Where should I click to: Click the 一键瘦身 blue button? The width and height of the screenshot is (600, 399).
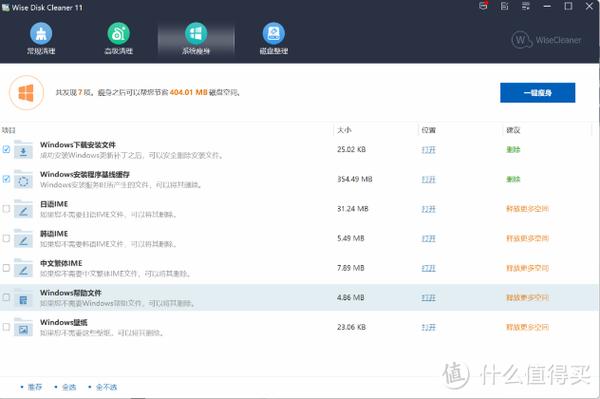point(538,93)
